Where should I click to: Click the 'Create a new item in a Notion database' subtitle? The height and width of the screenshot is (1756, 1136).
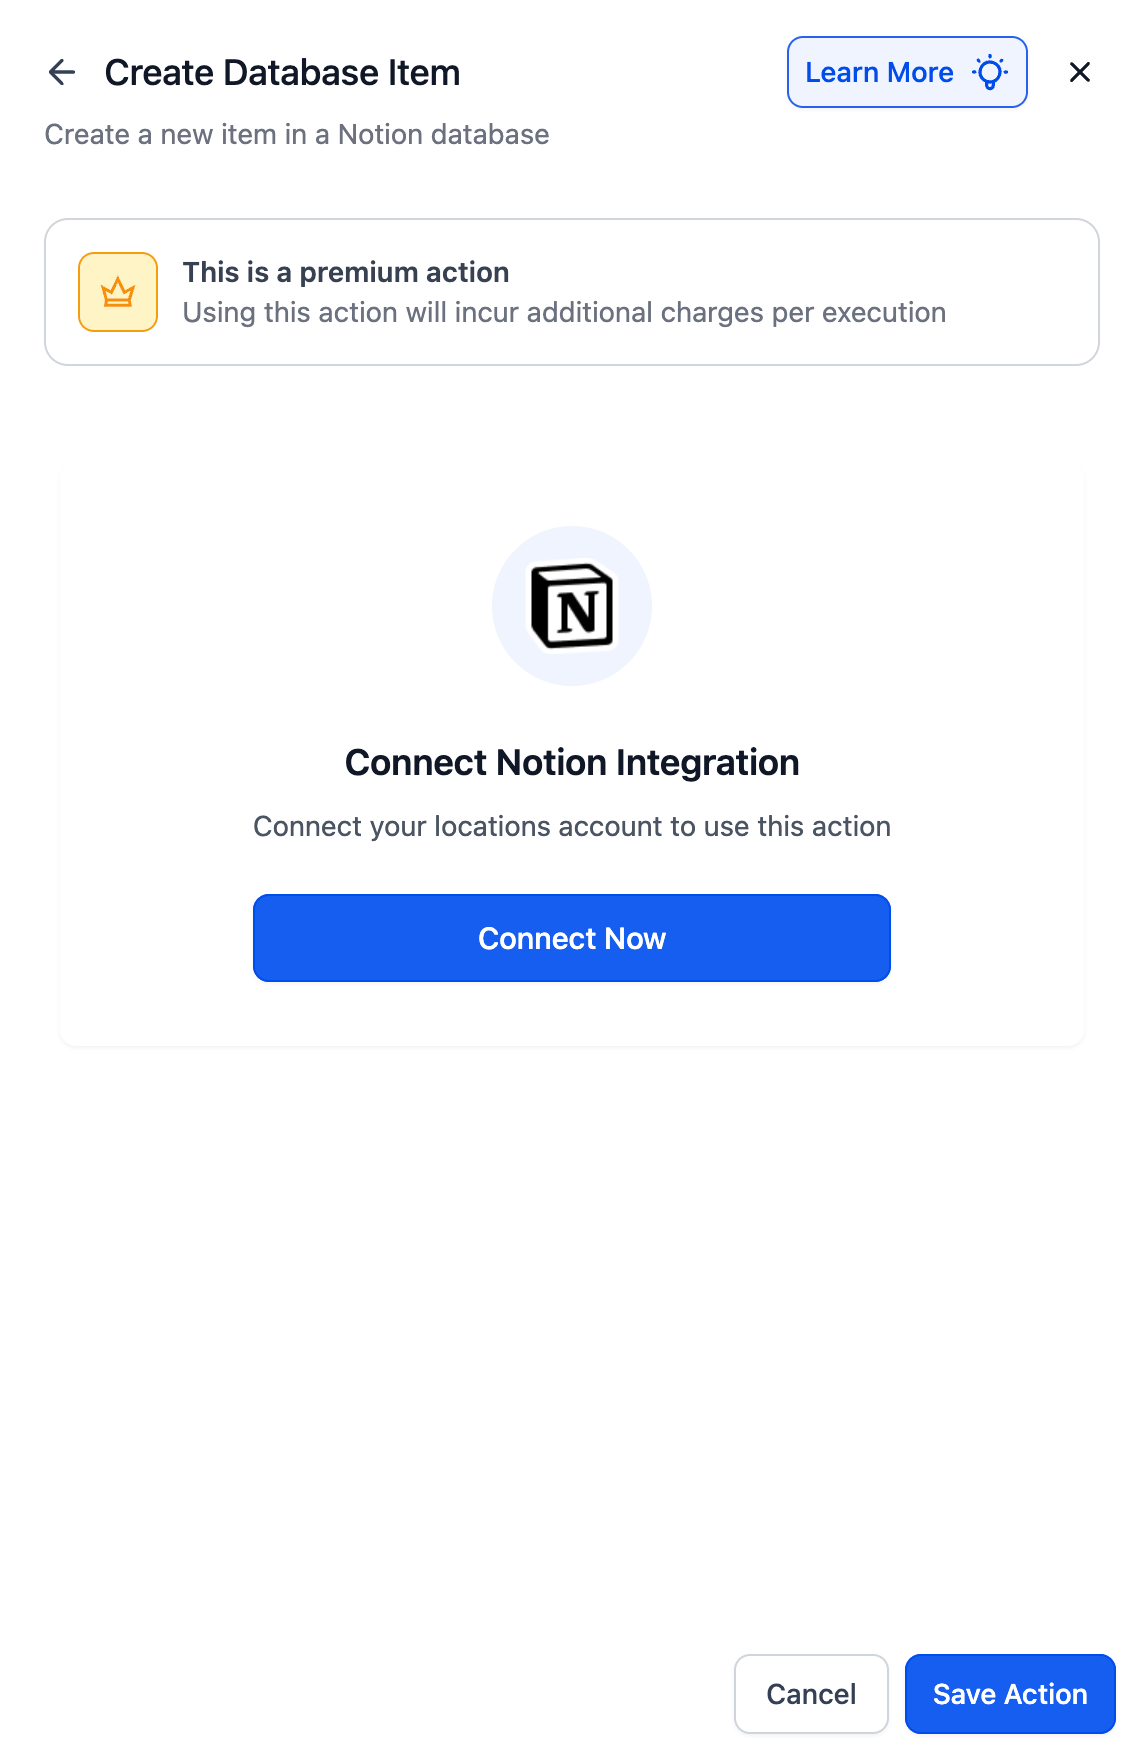point(297,134)
